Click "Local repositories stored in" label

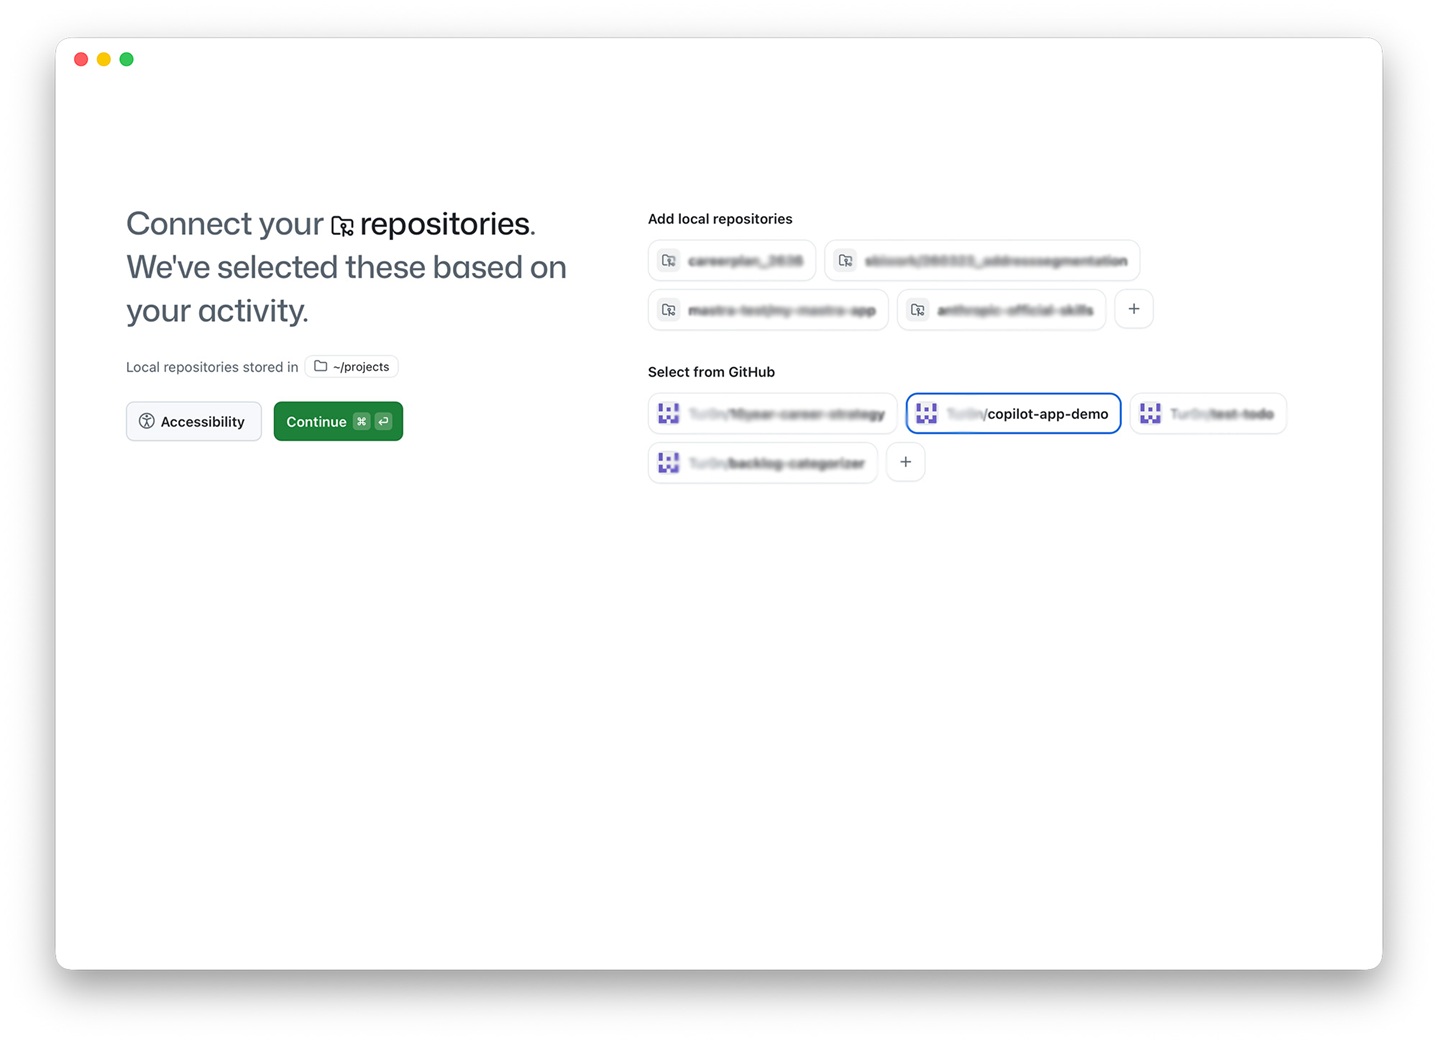tap(212, 367)
